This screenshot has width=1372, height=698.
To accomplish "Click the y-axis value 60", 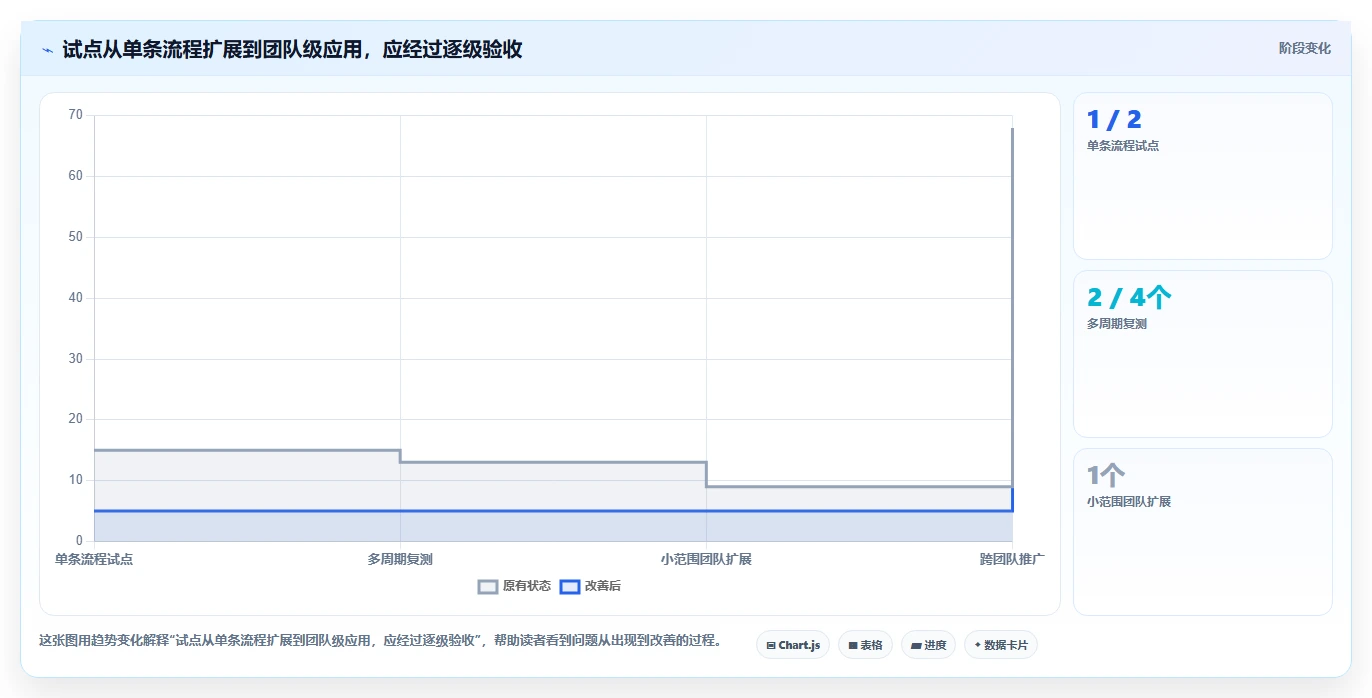I will pos(75,176).
